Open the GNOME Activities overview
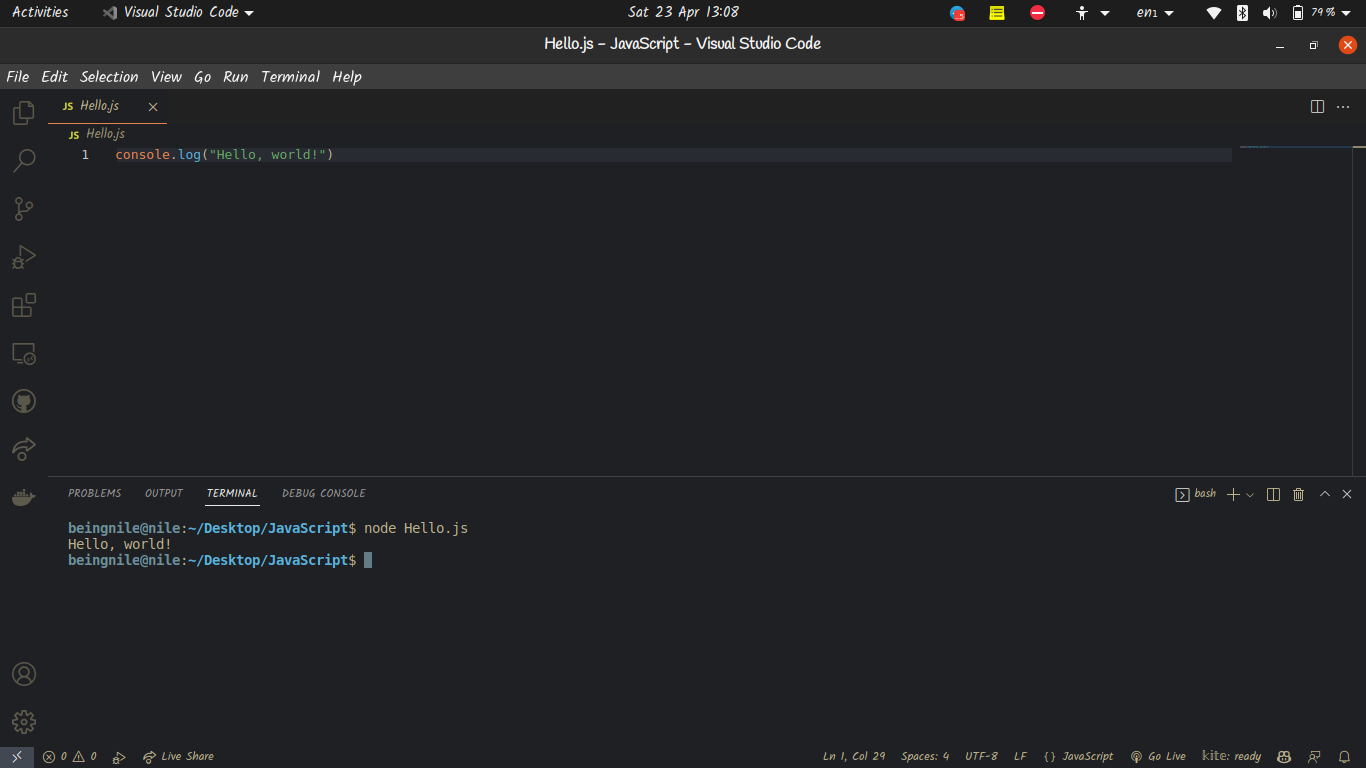Viewport: 1366px width, 768px height. 40,13
